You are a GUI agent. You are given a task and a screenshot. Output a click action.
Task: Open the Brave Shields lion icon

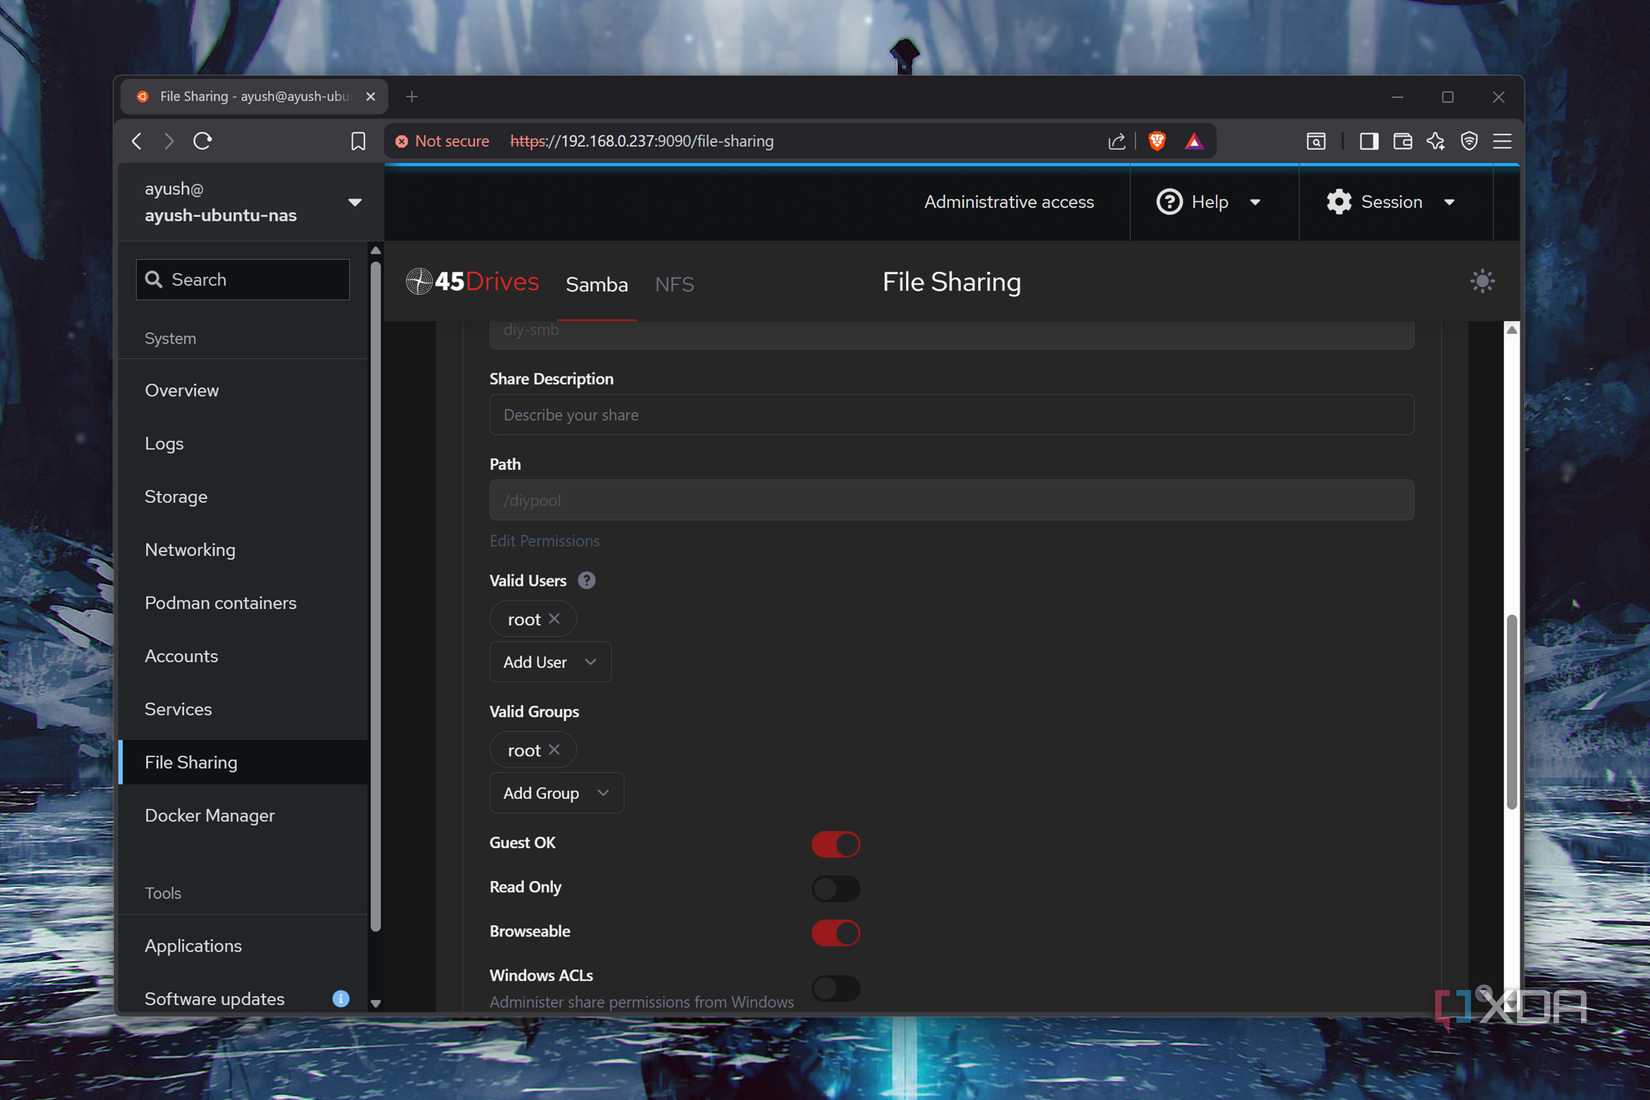(x=1157, y=141)
